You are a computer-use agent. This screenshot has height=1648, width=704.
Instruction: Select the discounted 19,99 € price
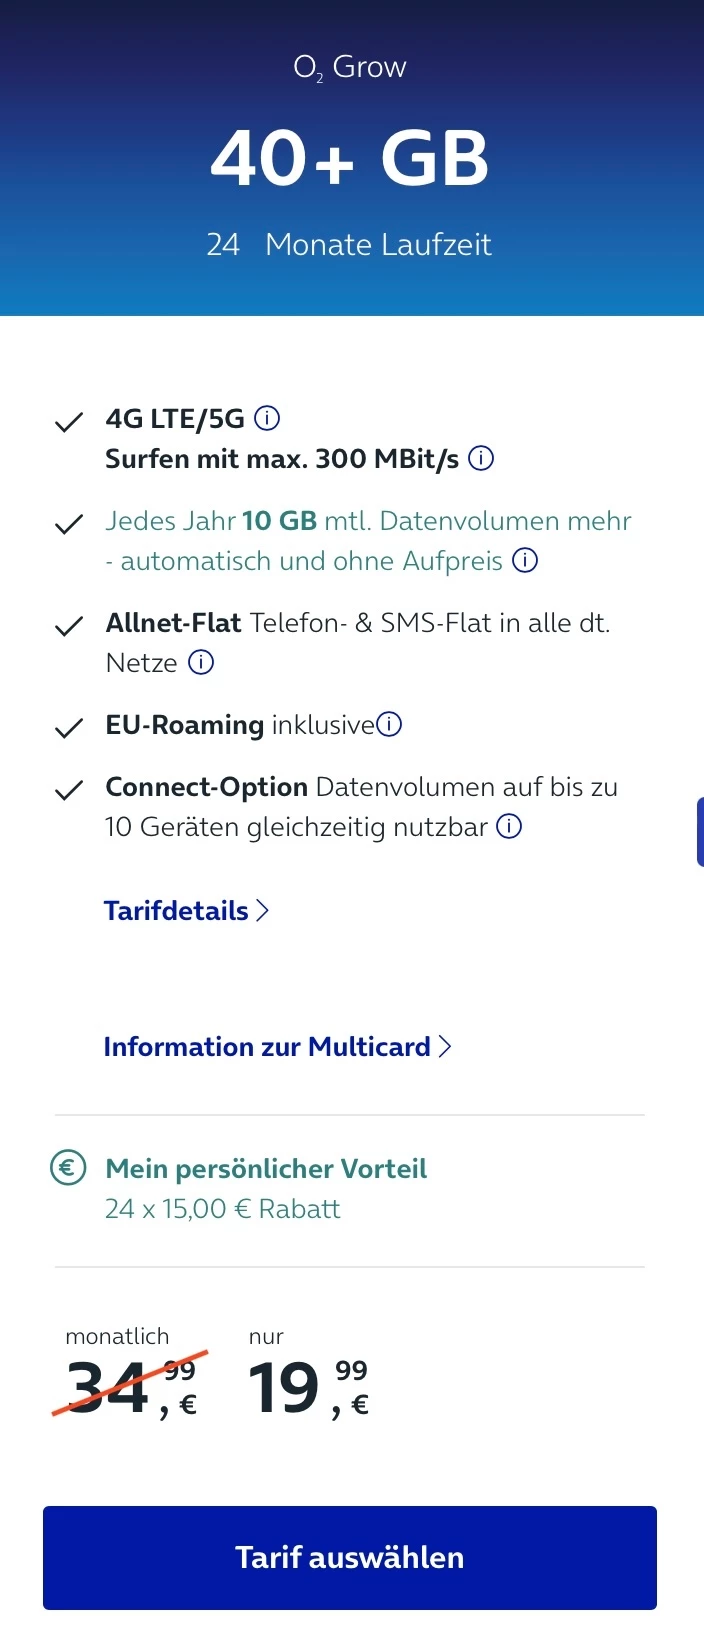click(x=308, y=1388)
